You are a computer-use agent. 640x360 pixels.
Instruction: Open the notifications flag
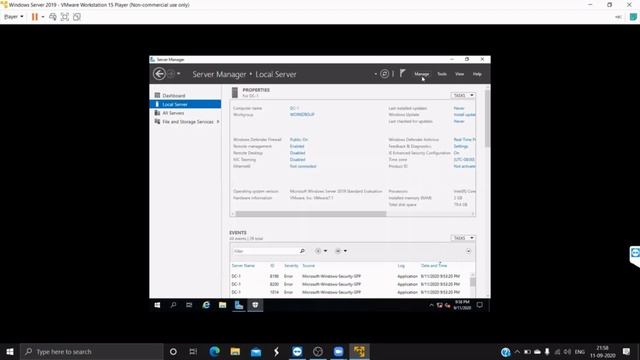(x=402, y=73)
